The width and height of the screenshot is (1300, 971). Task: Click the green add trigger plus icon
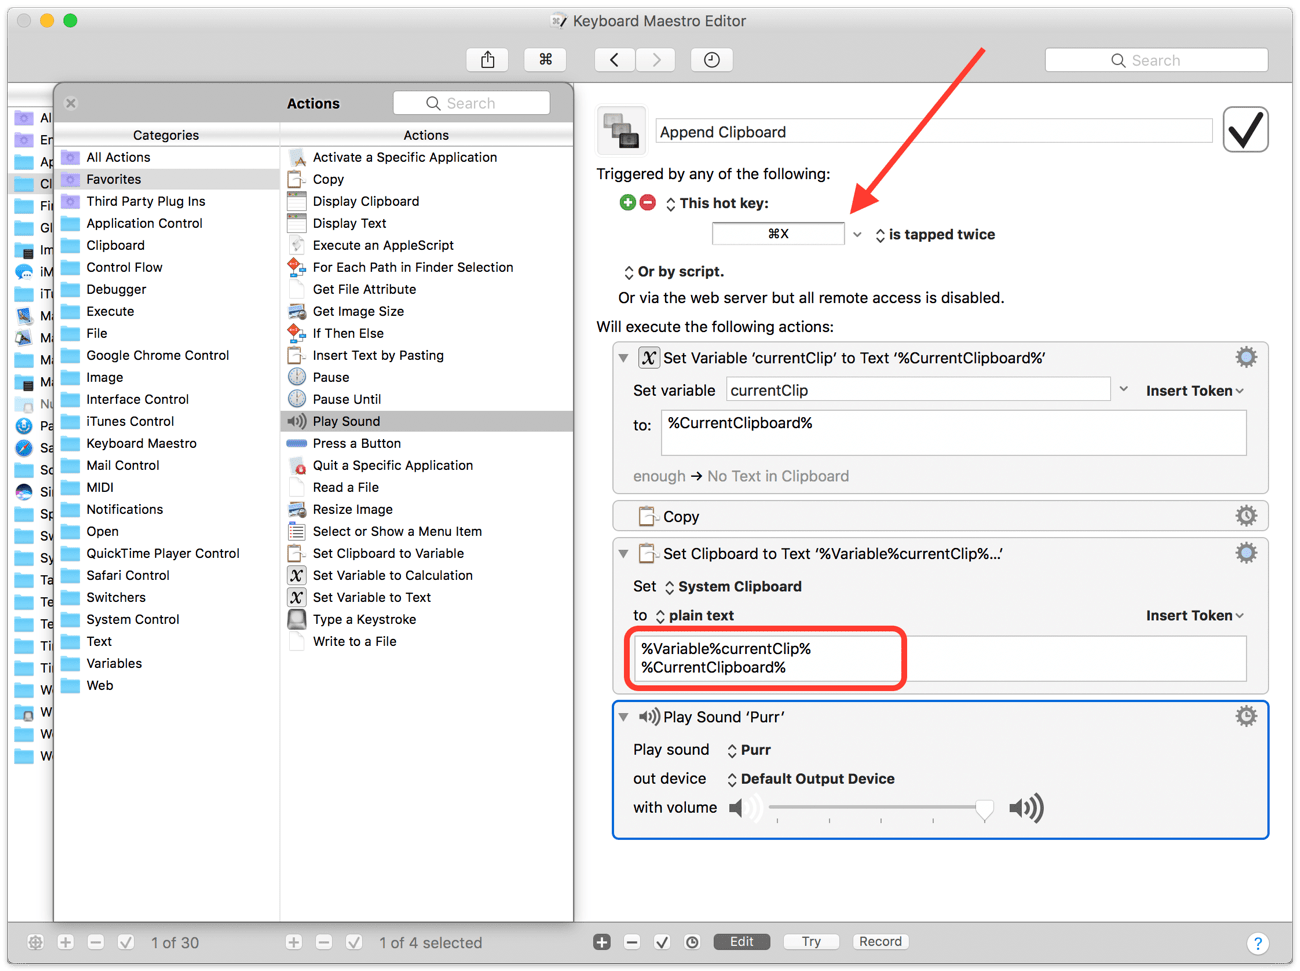coord(627,203)
